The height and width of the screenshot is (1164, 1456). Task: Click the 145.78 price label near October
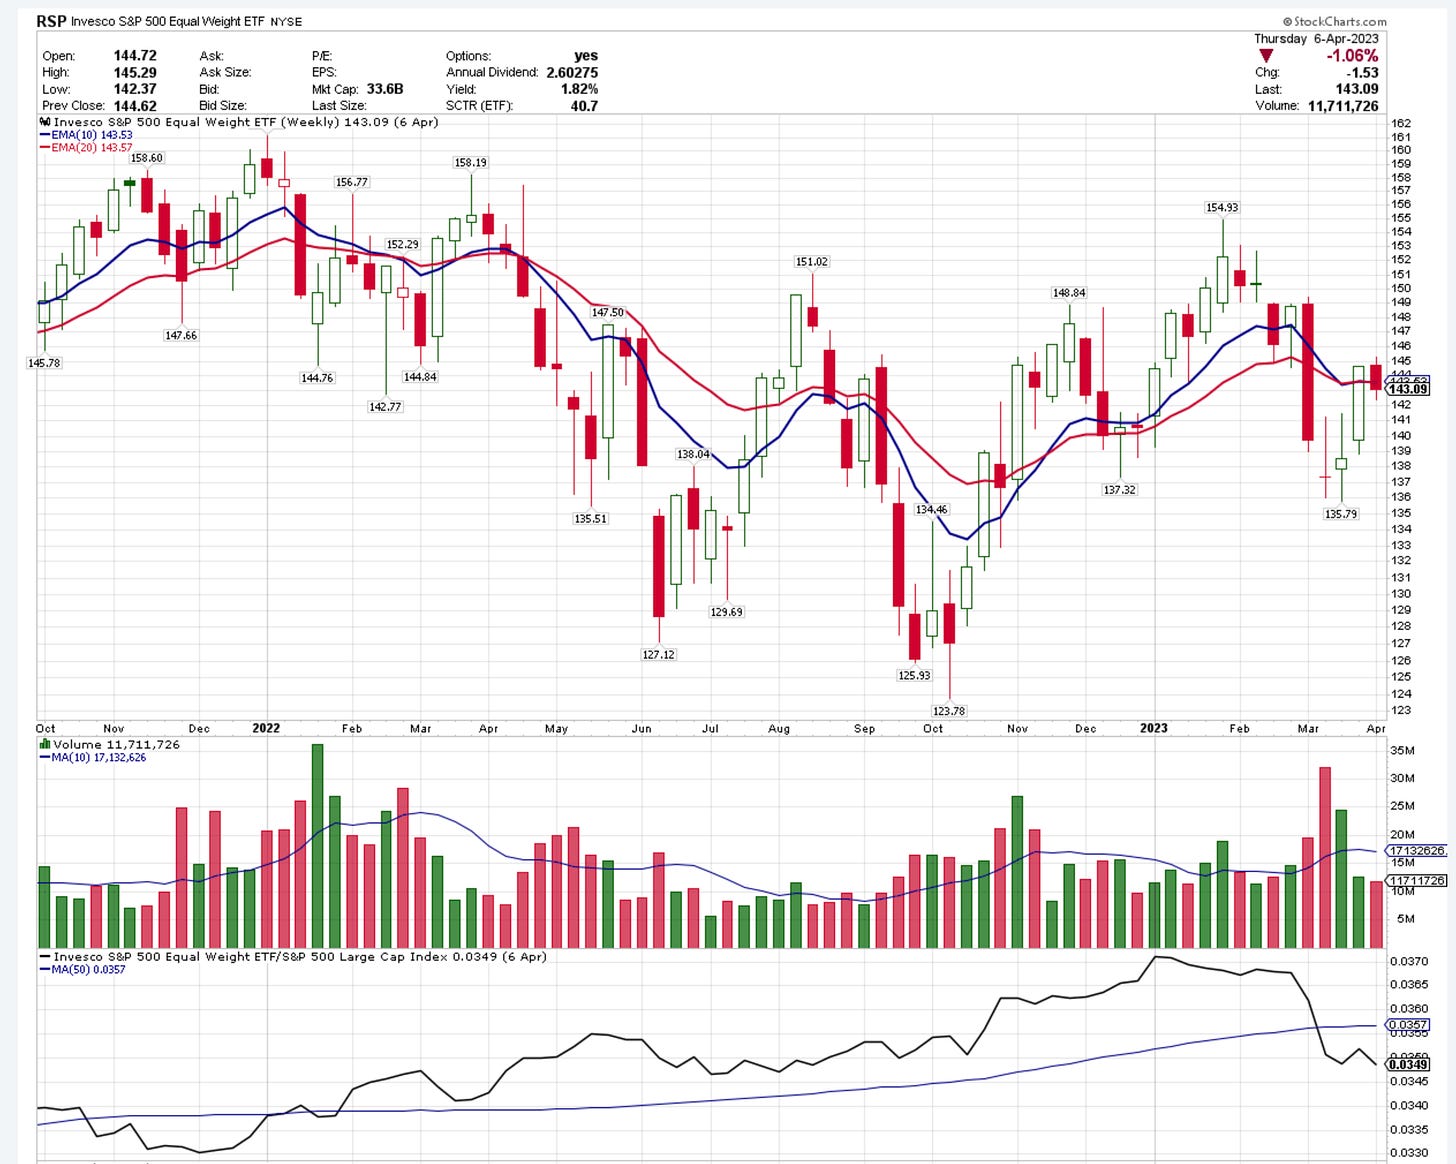[44, 363]
